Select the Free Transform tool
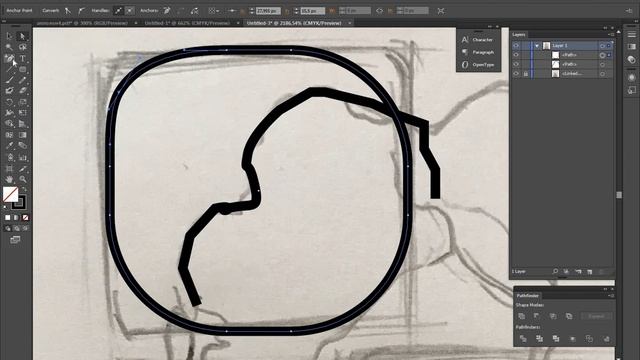 22,113
